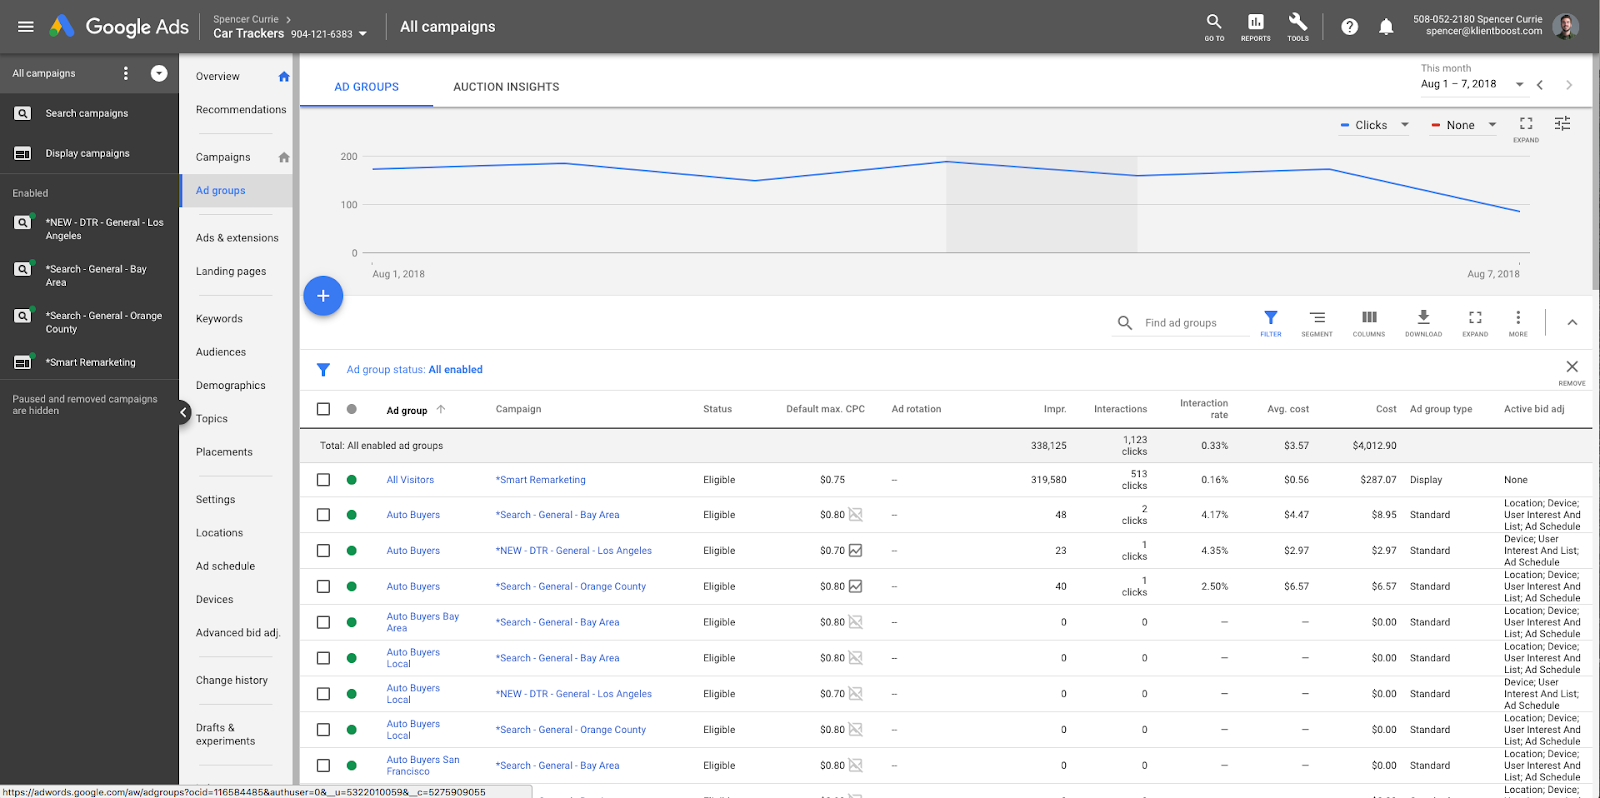Check the Auto Buyers Bay Area row

(323, 622)
